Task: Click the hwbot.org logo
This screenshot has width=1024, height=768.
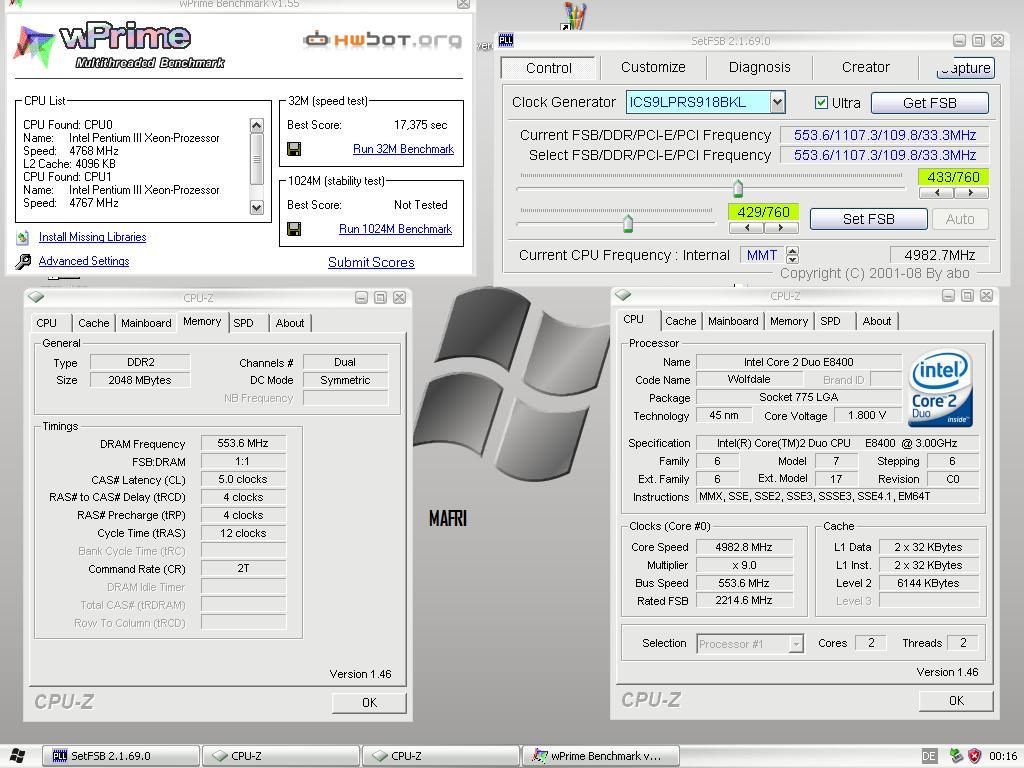Action: pos(382,40)
